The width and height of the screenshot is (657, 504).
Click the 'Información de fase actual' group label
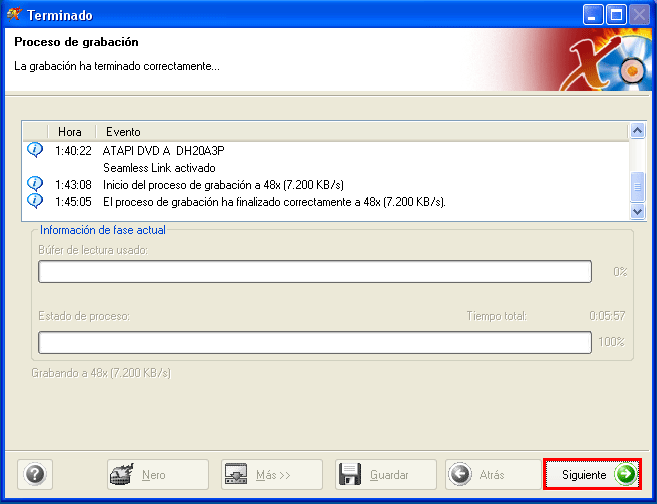coord(103,230)
